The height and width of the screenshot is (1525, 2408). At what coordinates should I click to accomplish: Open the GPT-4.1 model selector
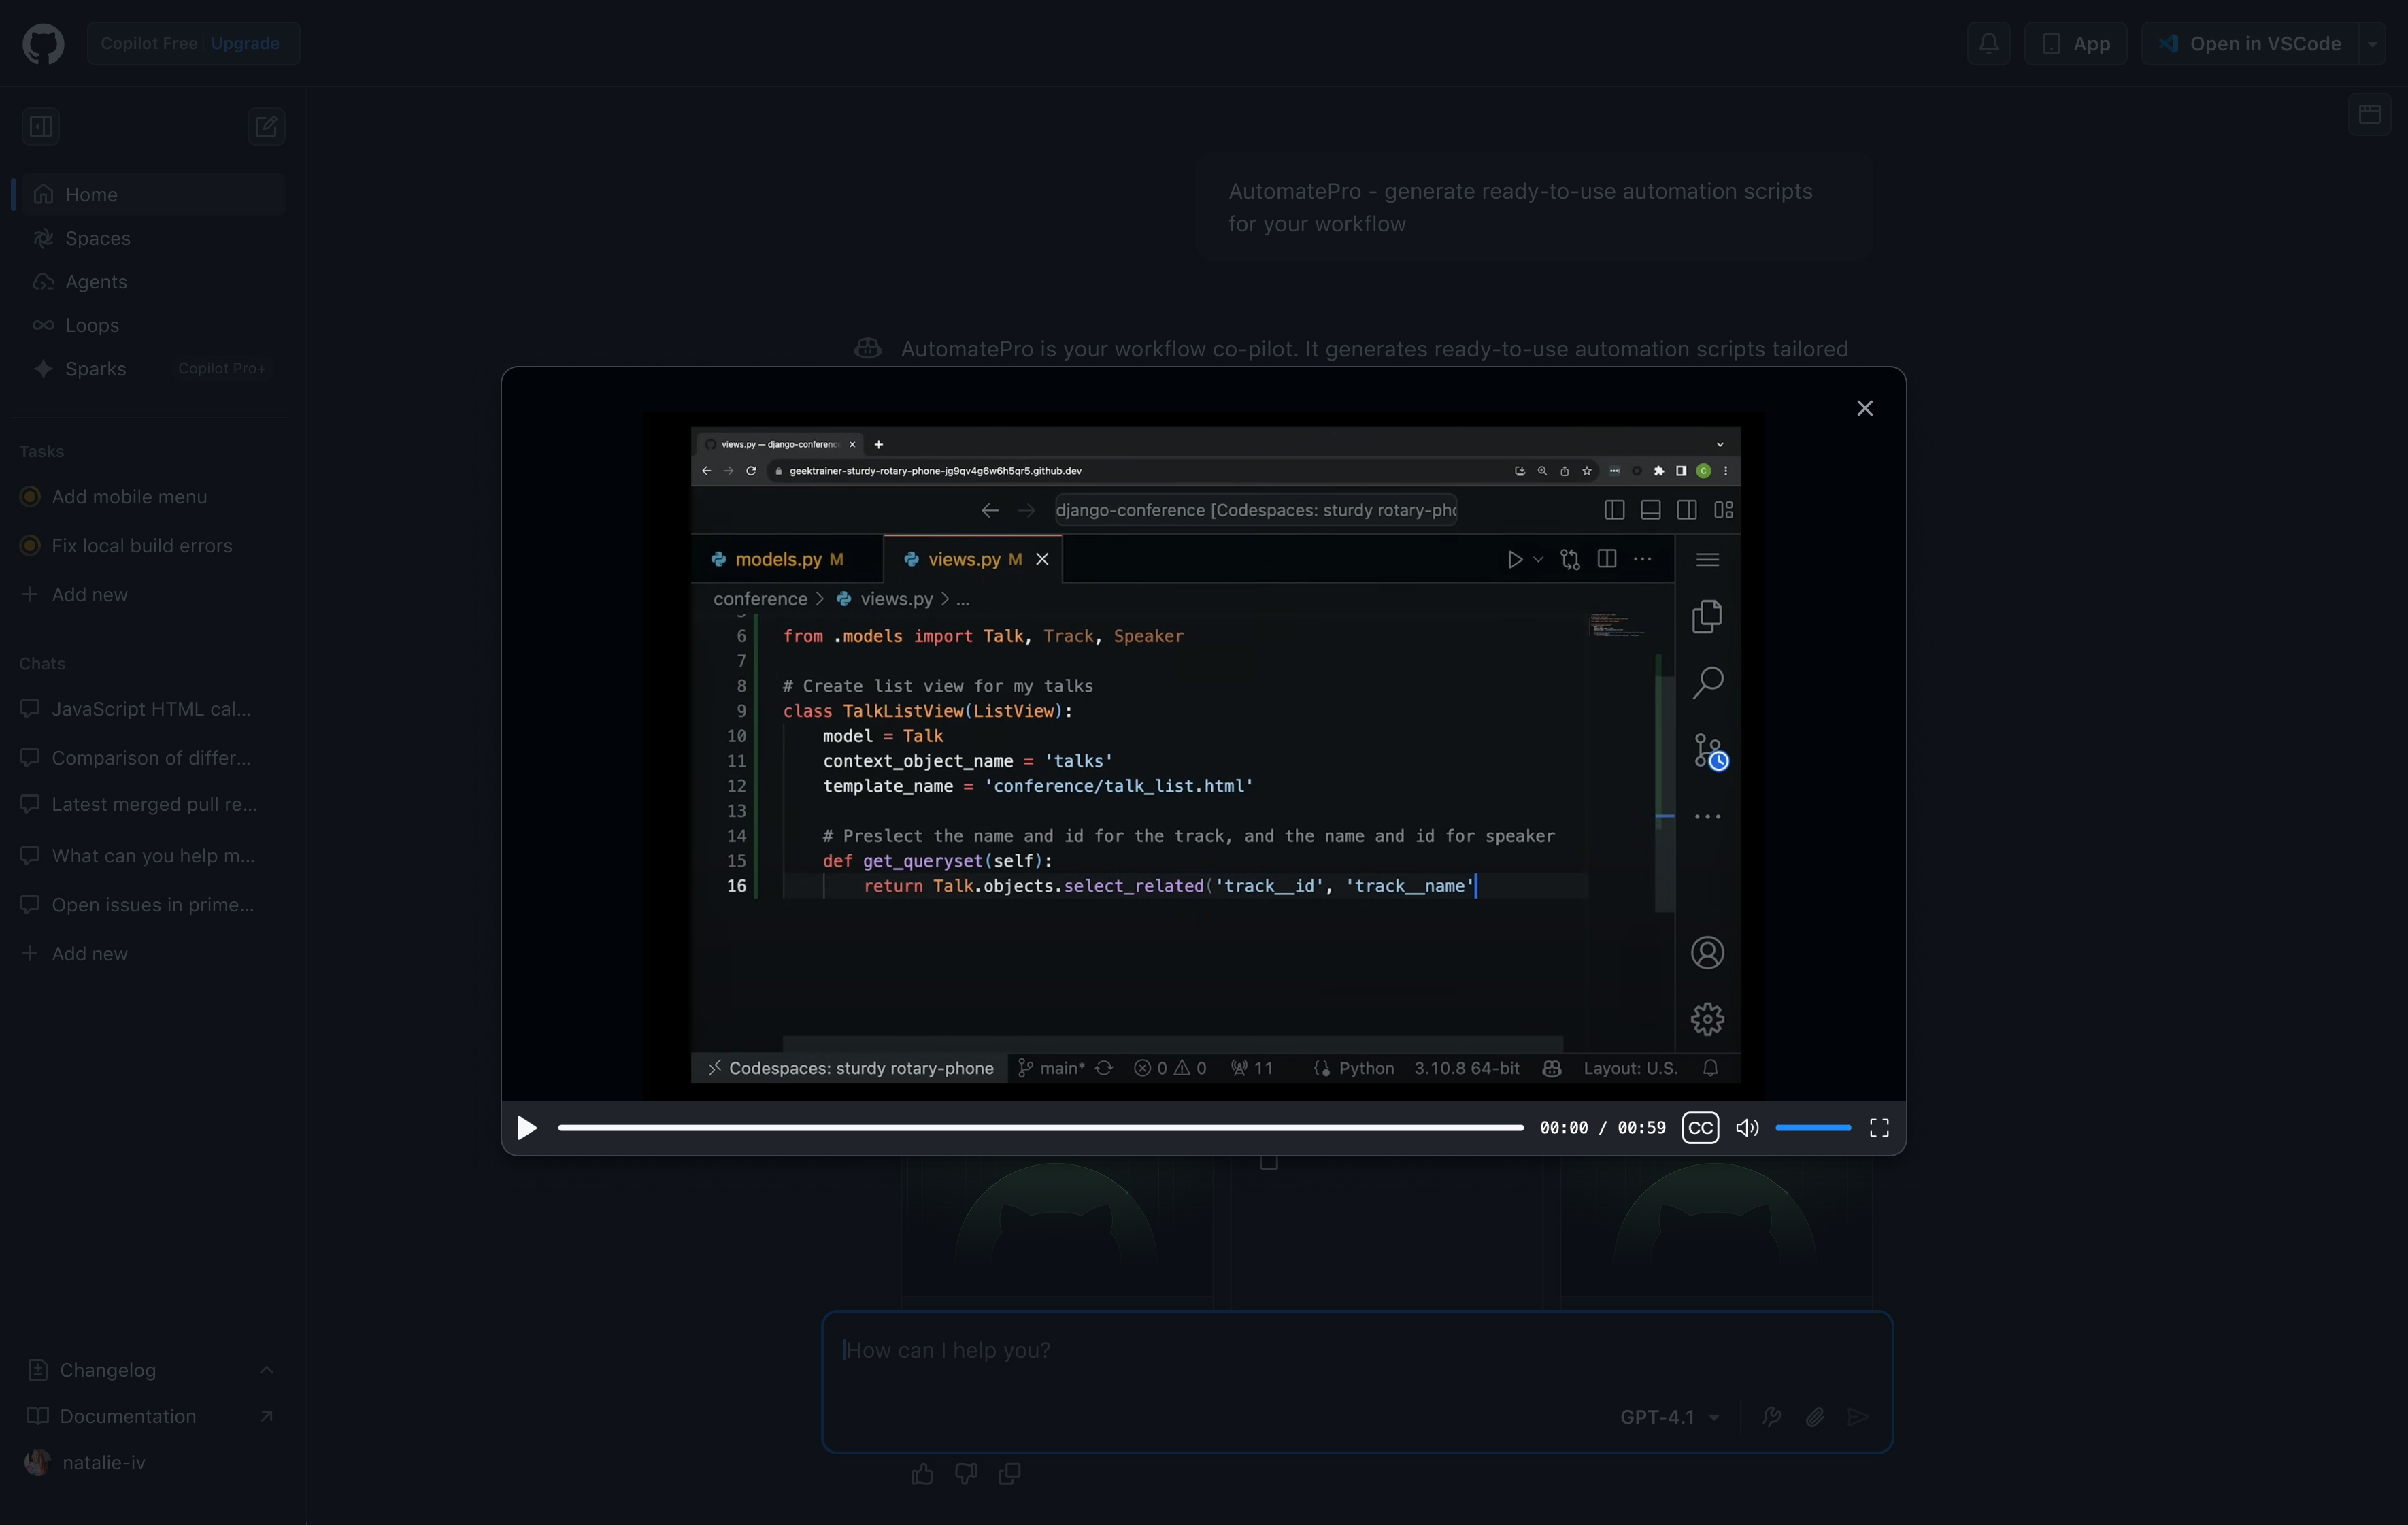(x=1669, y=1417)
